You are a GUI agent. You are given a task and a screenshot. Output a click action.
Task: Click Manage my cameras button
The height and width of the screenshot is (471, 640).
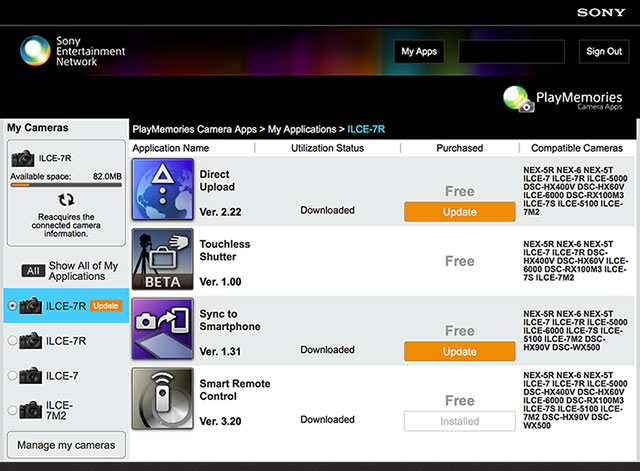(66, 445)
